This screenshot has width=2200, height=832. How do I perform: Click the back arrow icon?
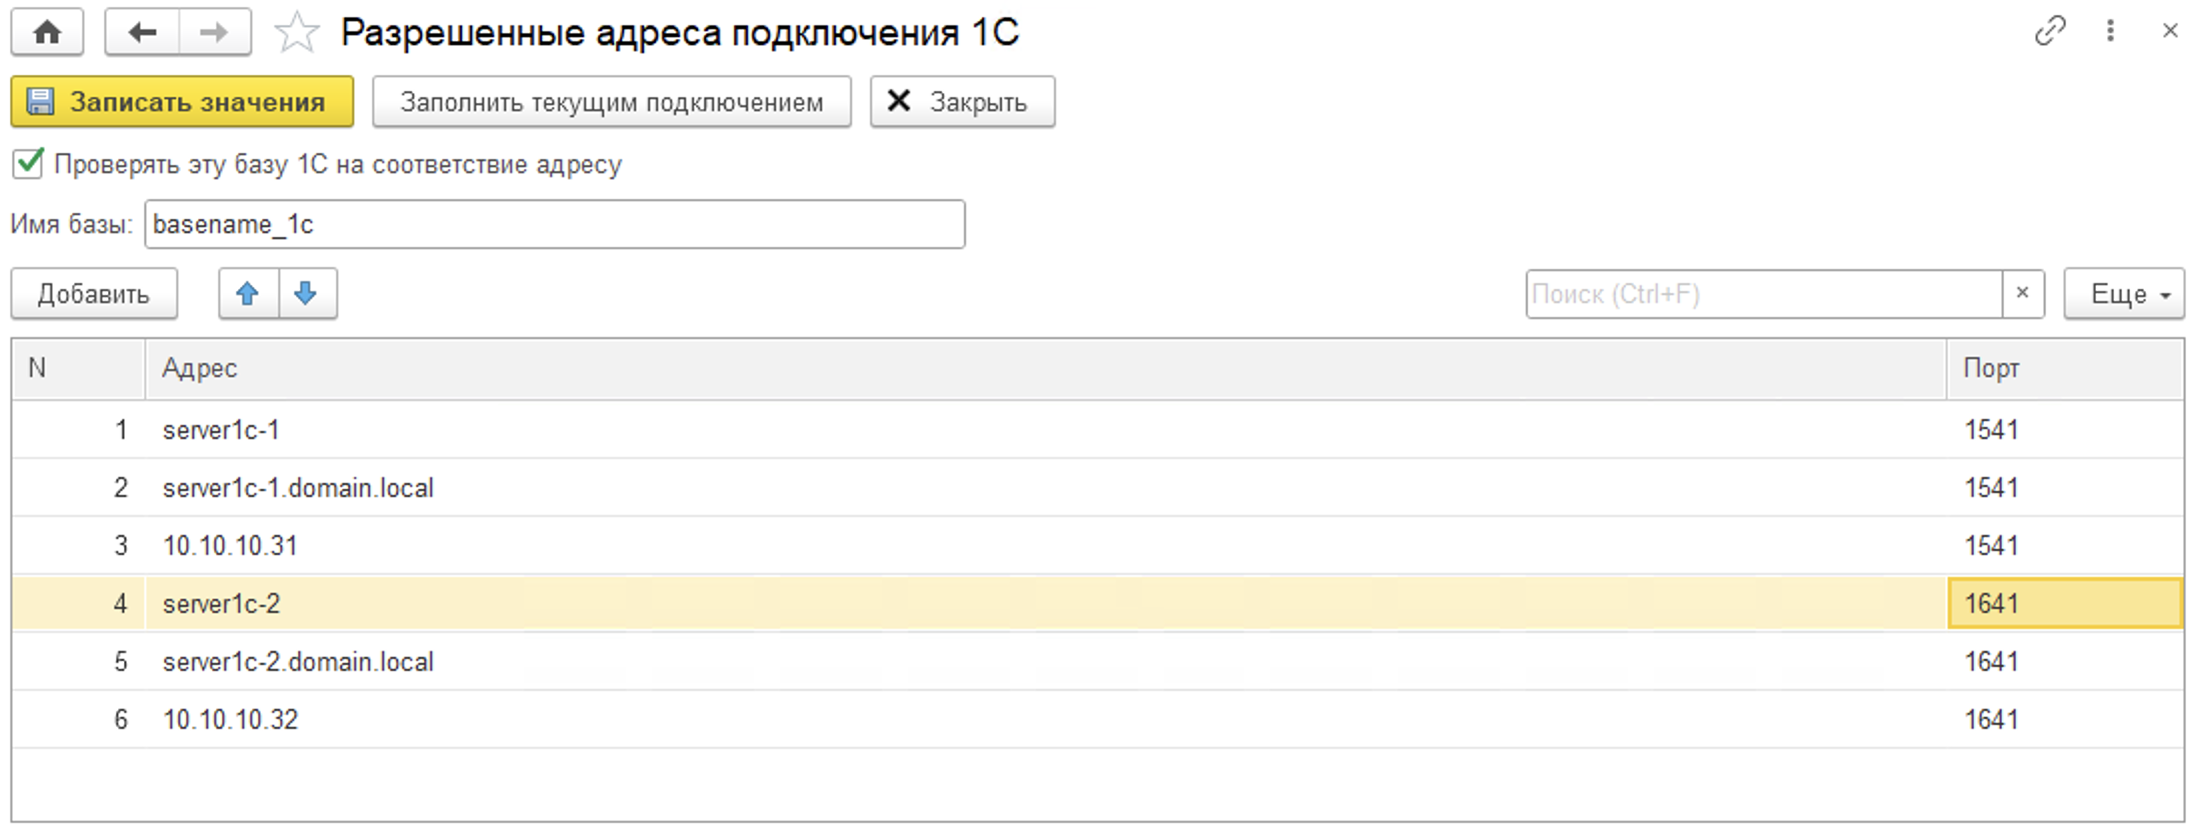141,31
